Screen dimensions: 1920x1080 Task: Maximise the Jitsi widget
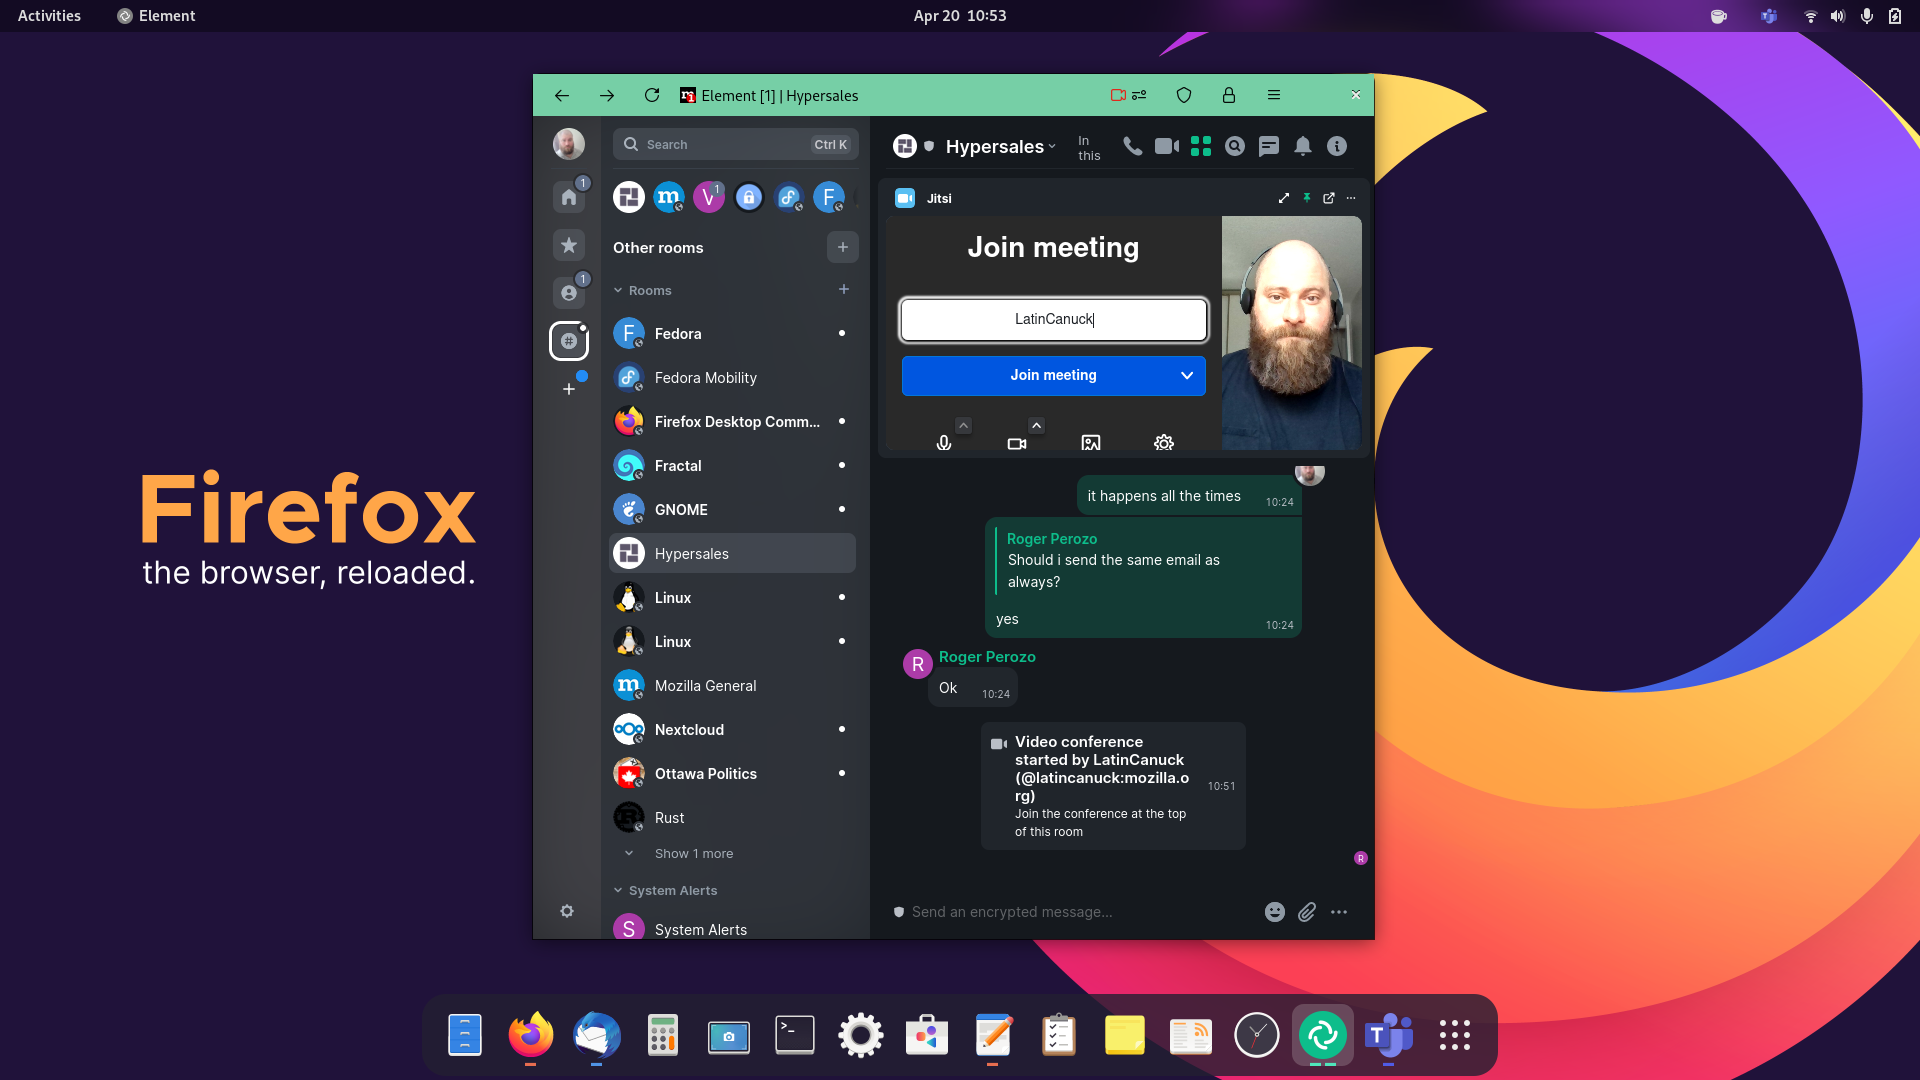point(1284,198)
